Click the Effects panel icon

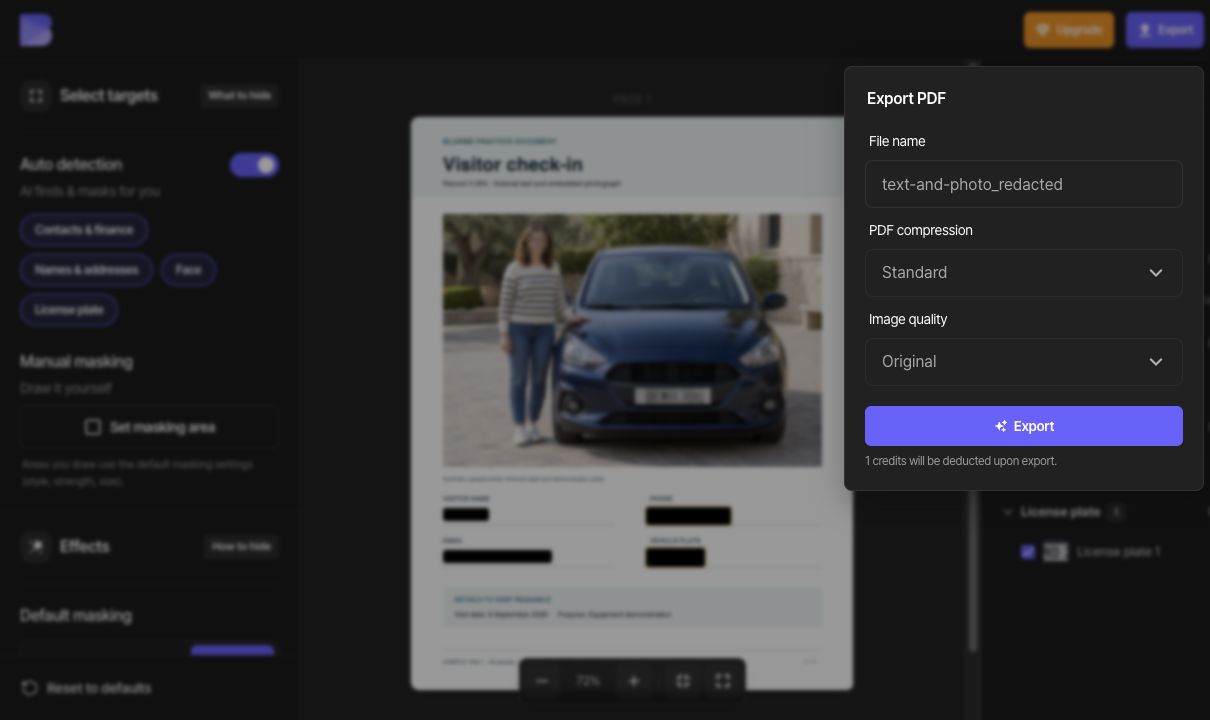36,546
